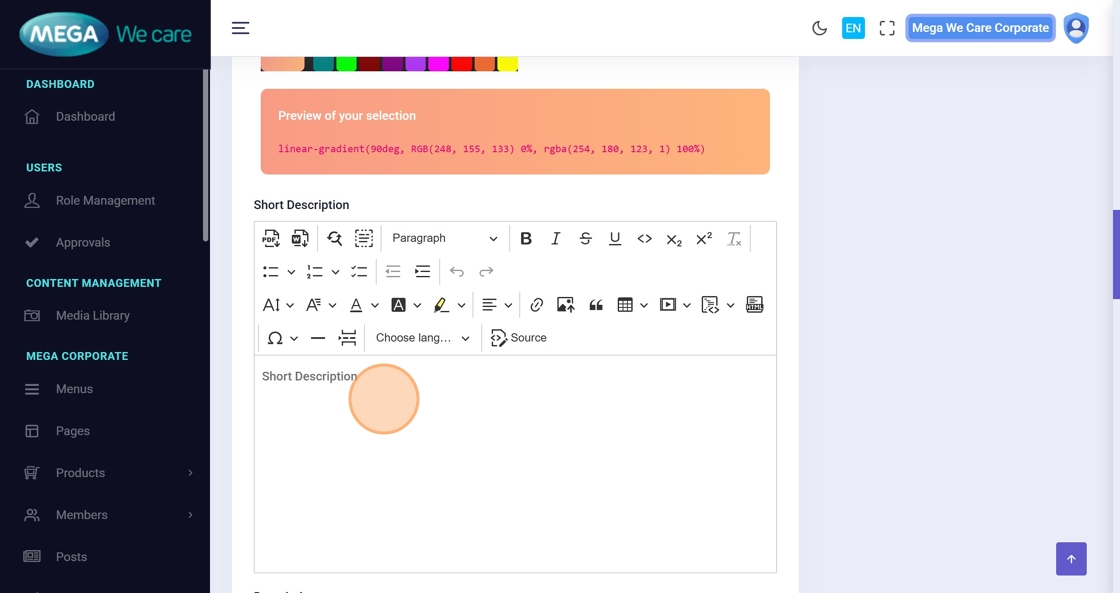
Task: Click the increase indent icon
Action: coord(423,272)
